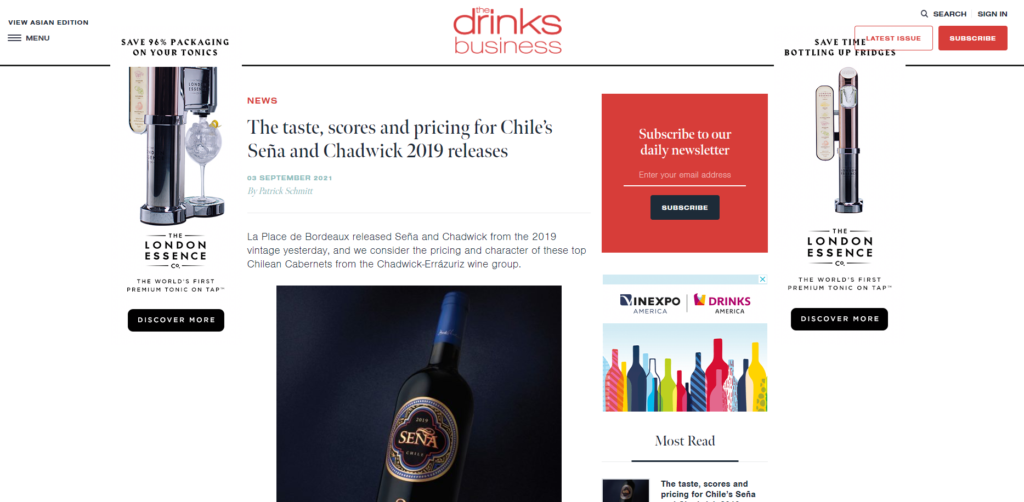Click the London Essence logo in left ad
The width and height of the screenshot is (1024, 502).
click(176, 251)
